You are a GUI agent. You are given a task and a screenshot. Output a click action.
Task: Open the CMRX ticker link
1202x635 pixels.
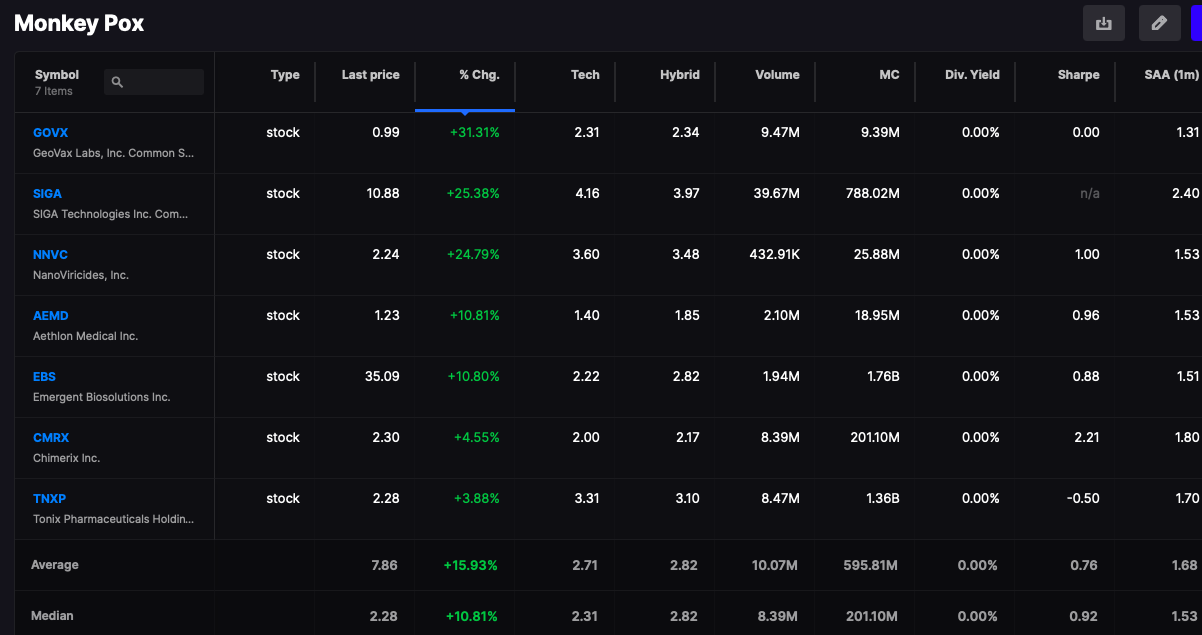pos(51,438)
